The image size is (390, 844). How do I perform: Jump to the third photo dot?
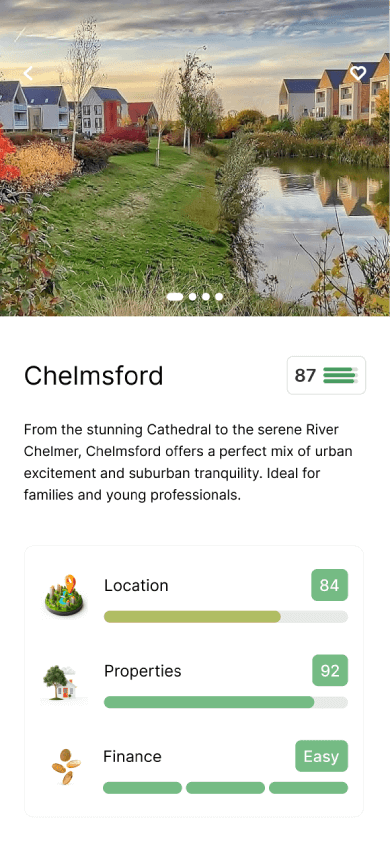(205, 297)
